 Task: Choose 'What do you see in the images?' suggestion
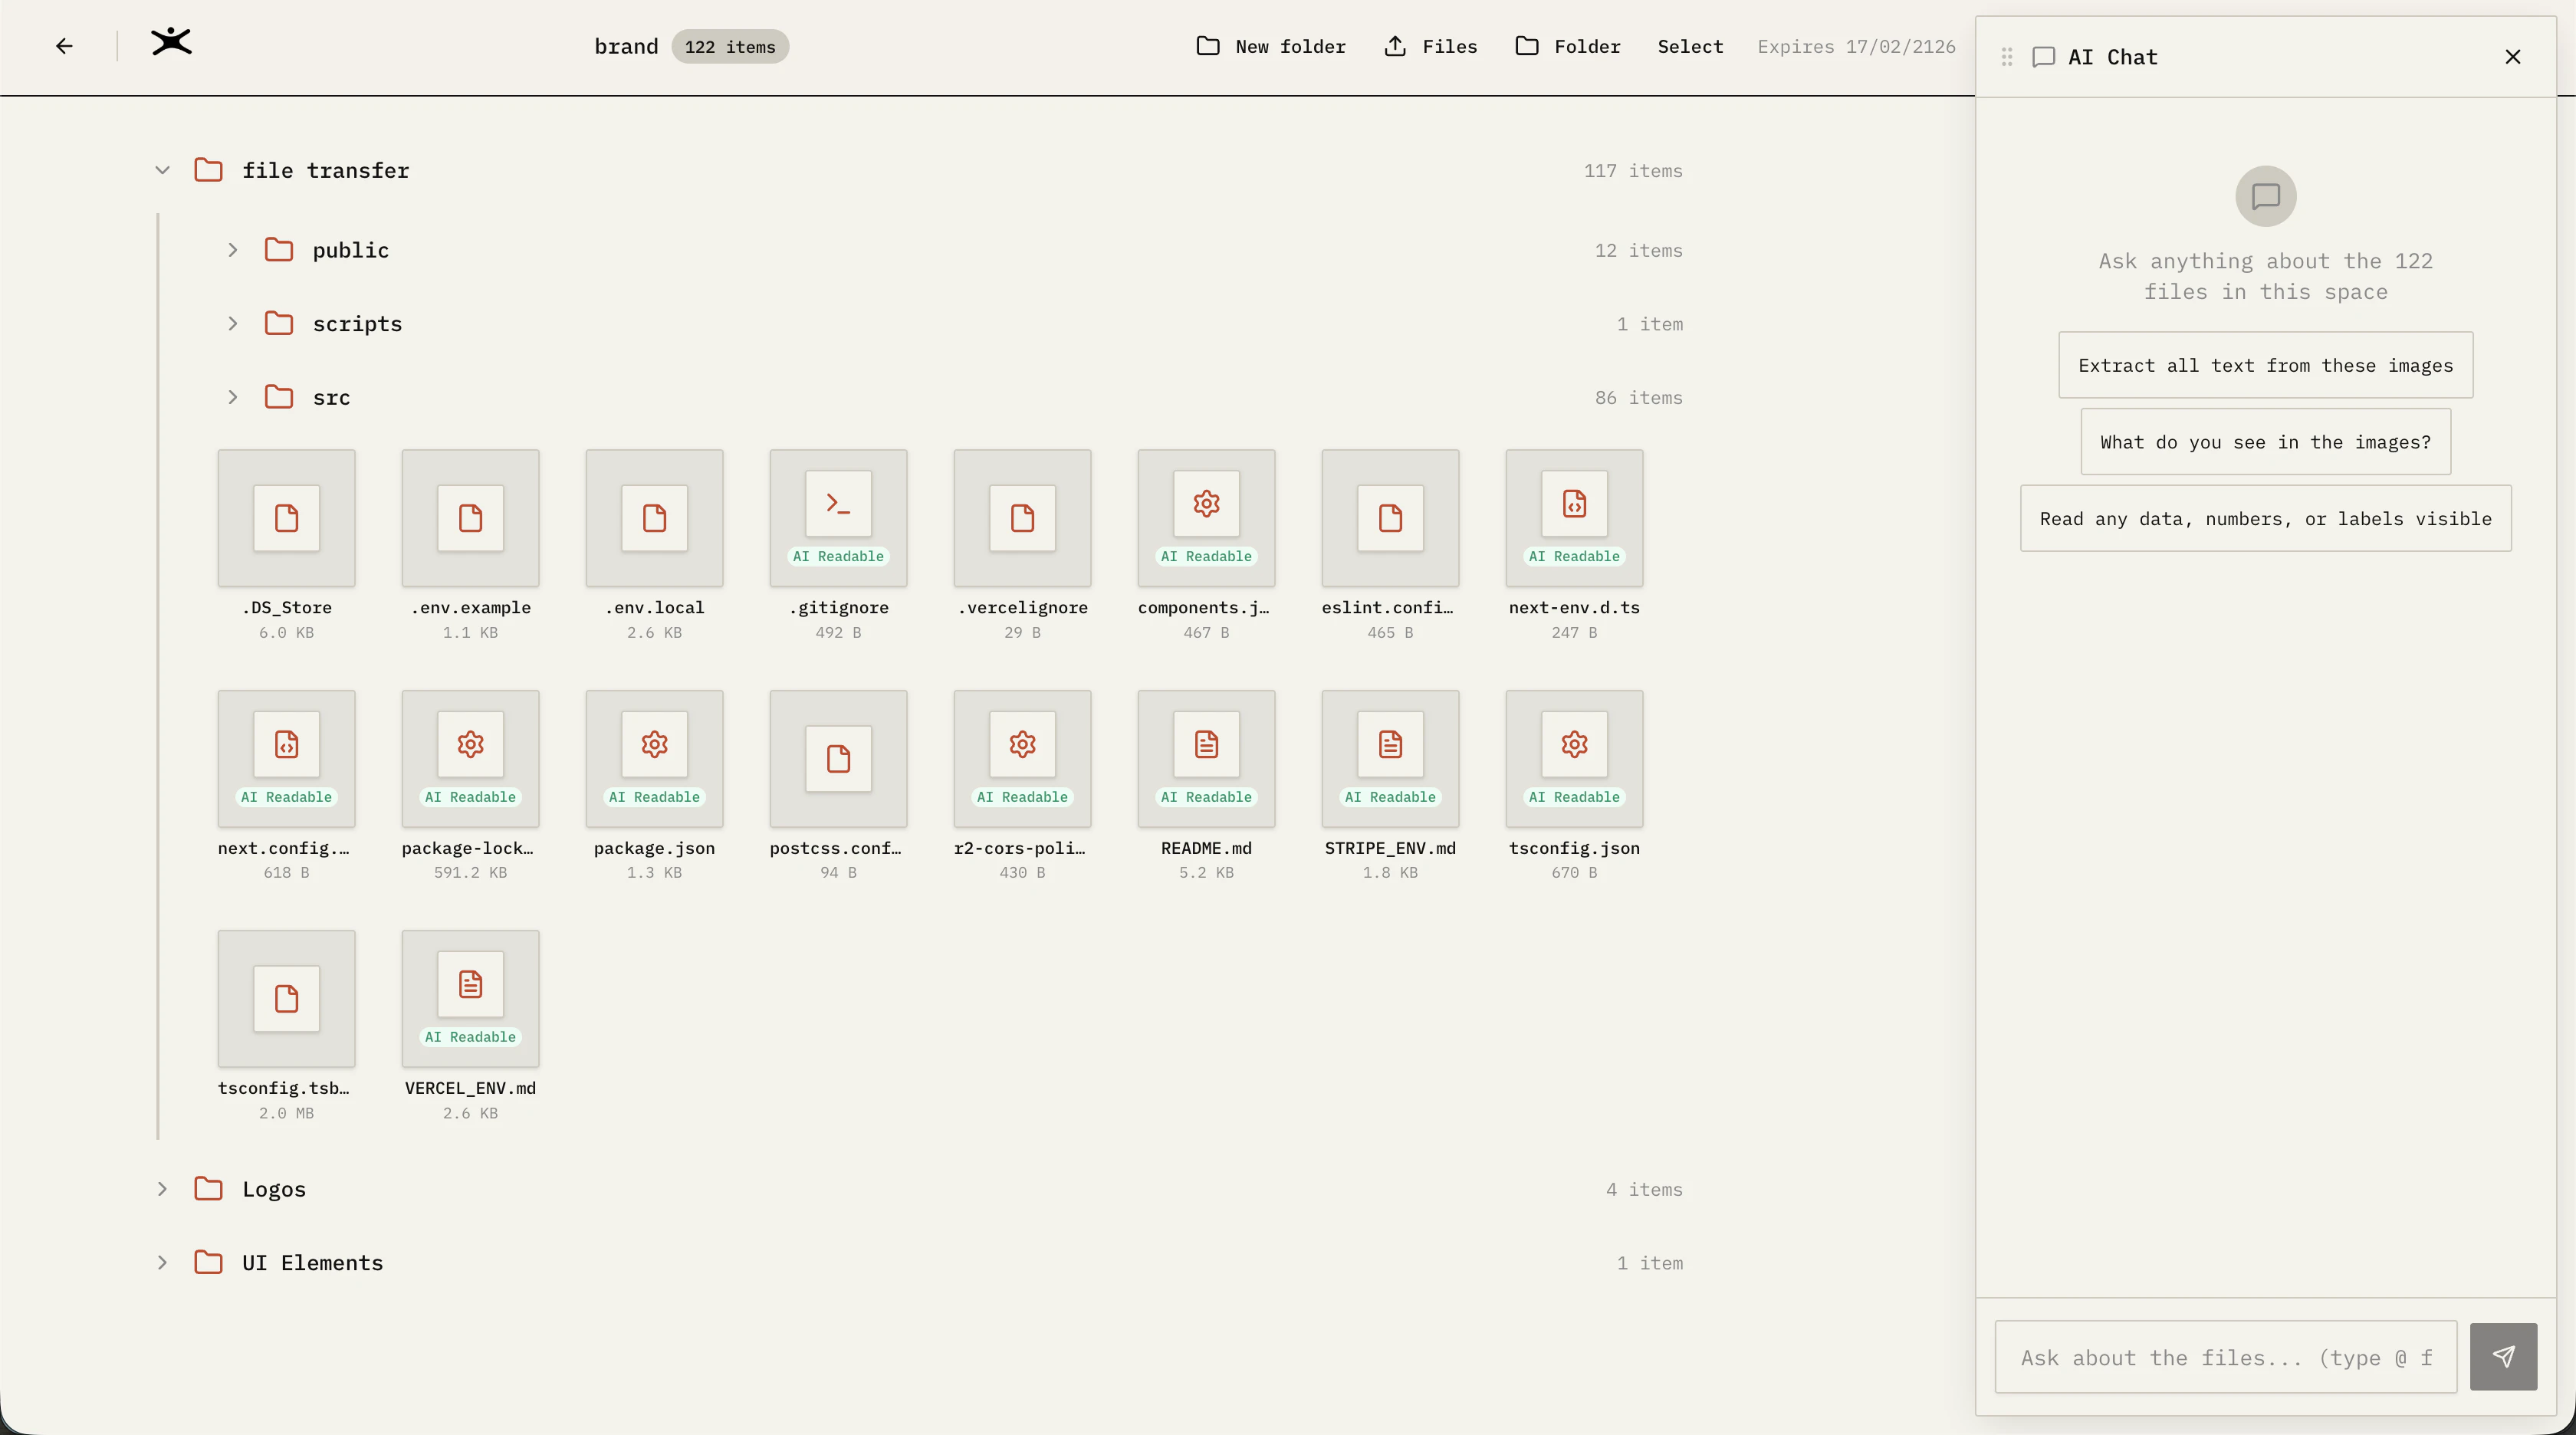point(2265,442)
